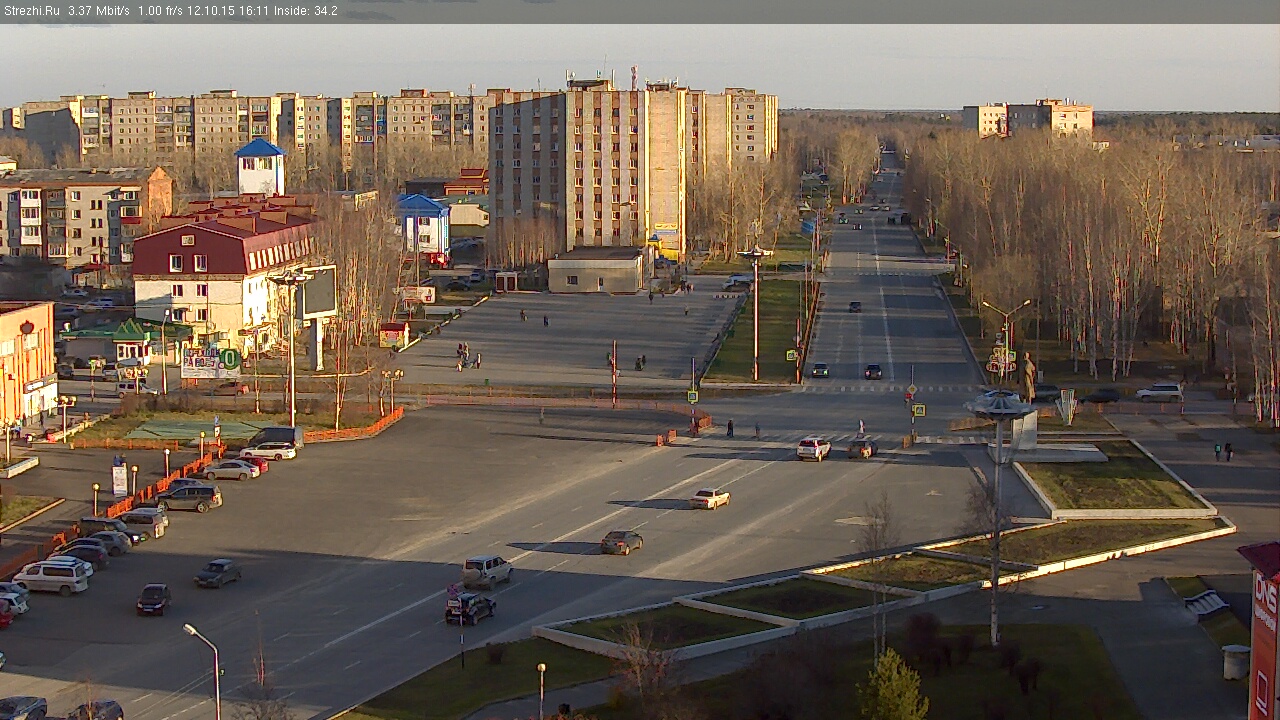Click the 16:11 time stamp
Image resolution: width=1280 pixels, height=720 pixels.
[x=256, y=11]
